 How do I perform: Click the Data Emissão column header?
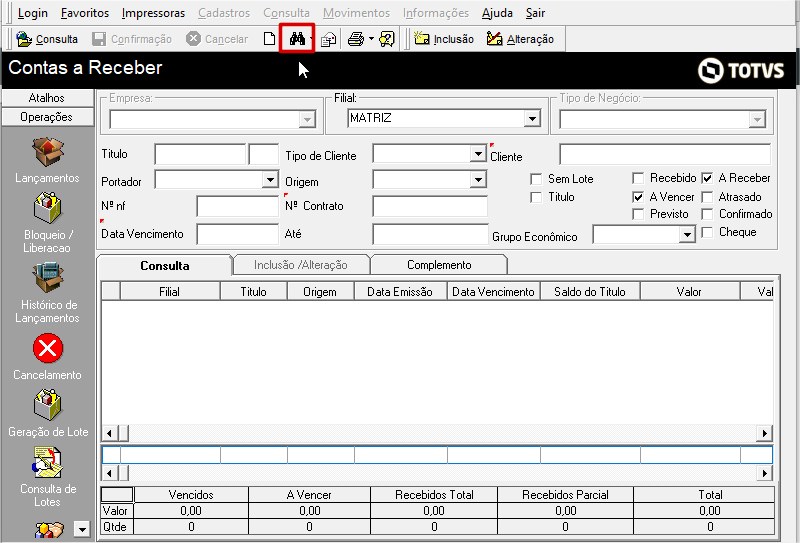pos(401,291)
